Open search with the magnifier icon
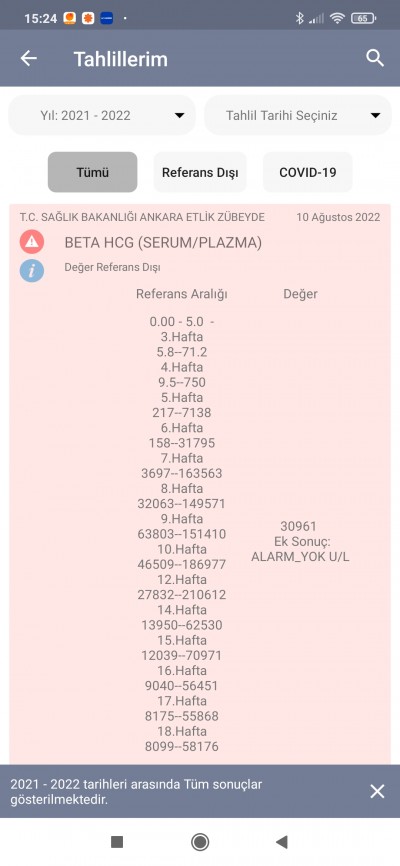The height and width of the screenshot is (866, 400). [375, 58]
